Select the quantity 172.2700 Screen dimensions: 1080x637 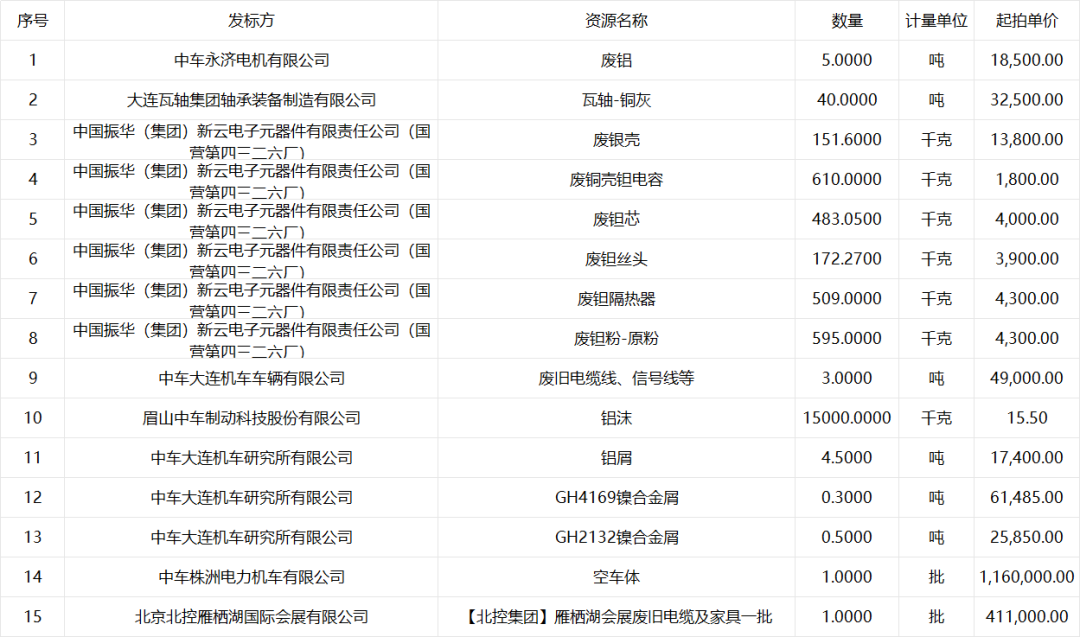847,260
